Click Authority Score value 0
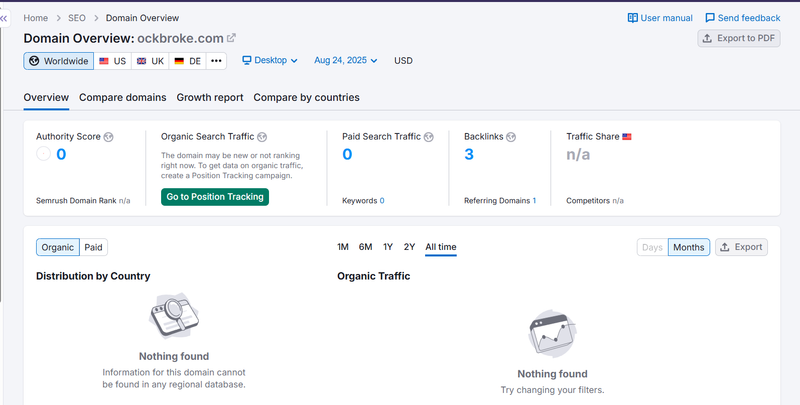The image size is (800, 405). [x=61, y=154]
